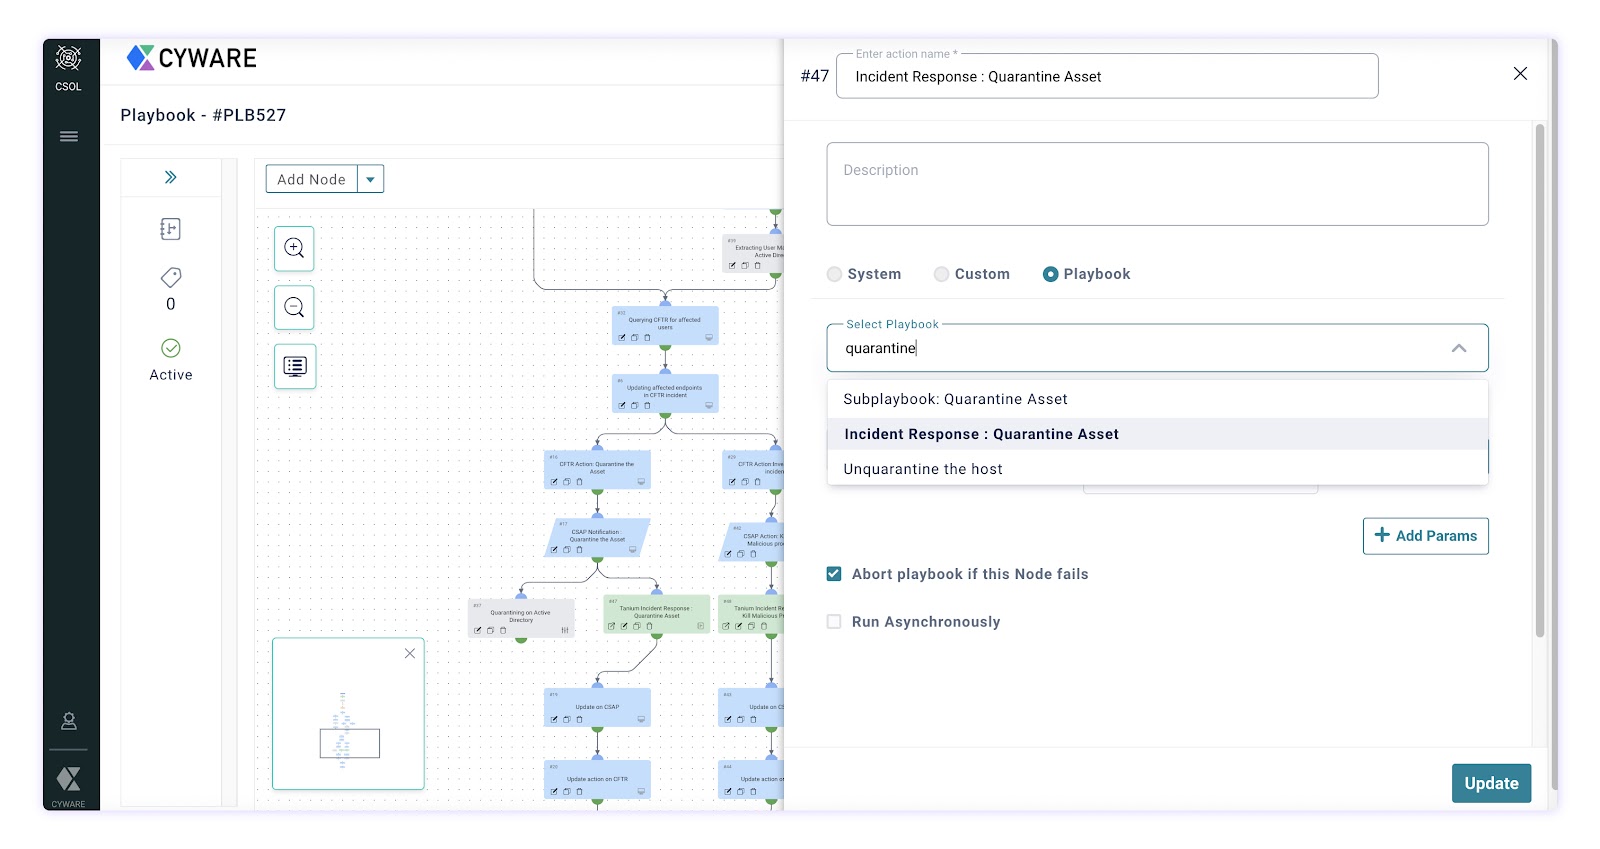Select the Update on CSAP node #19 title
The image size is (1600, 849).
597,707
